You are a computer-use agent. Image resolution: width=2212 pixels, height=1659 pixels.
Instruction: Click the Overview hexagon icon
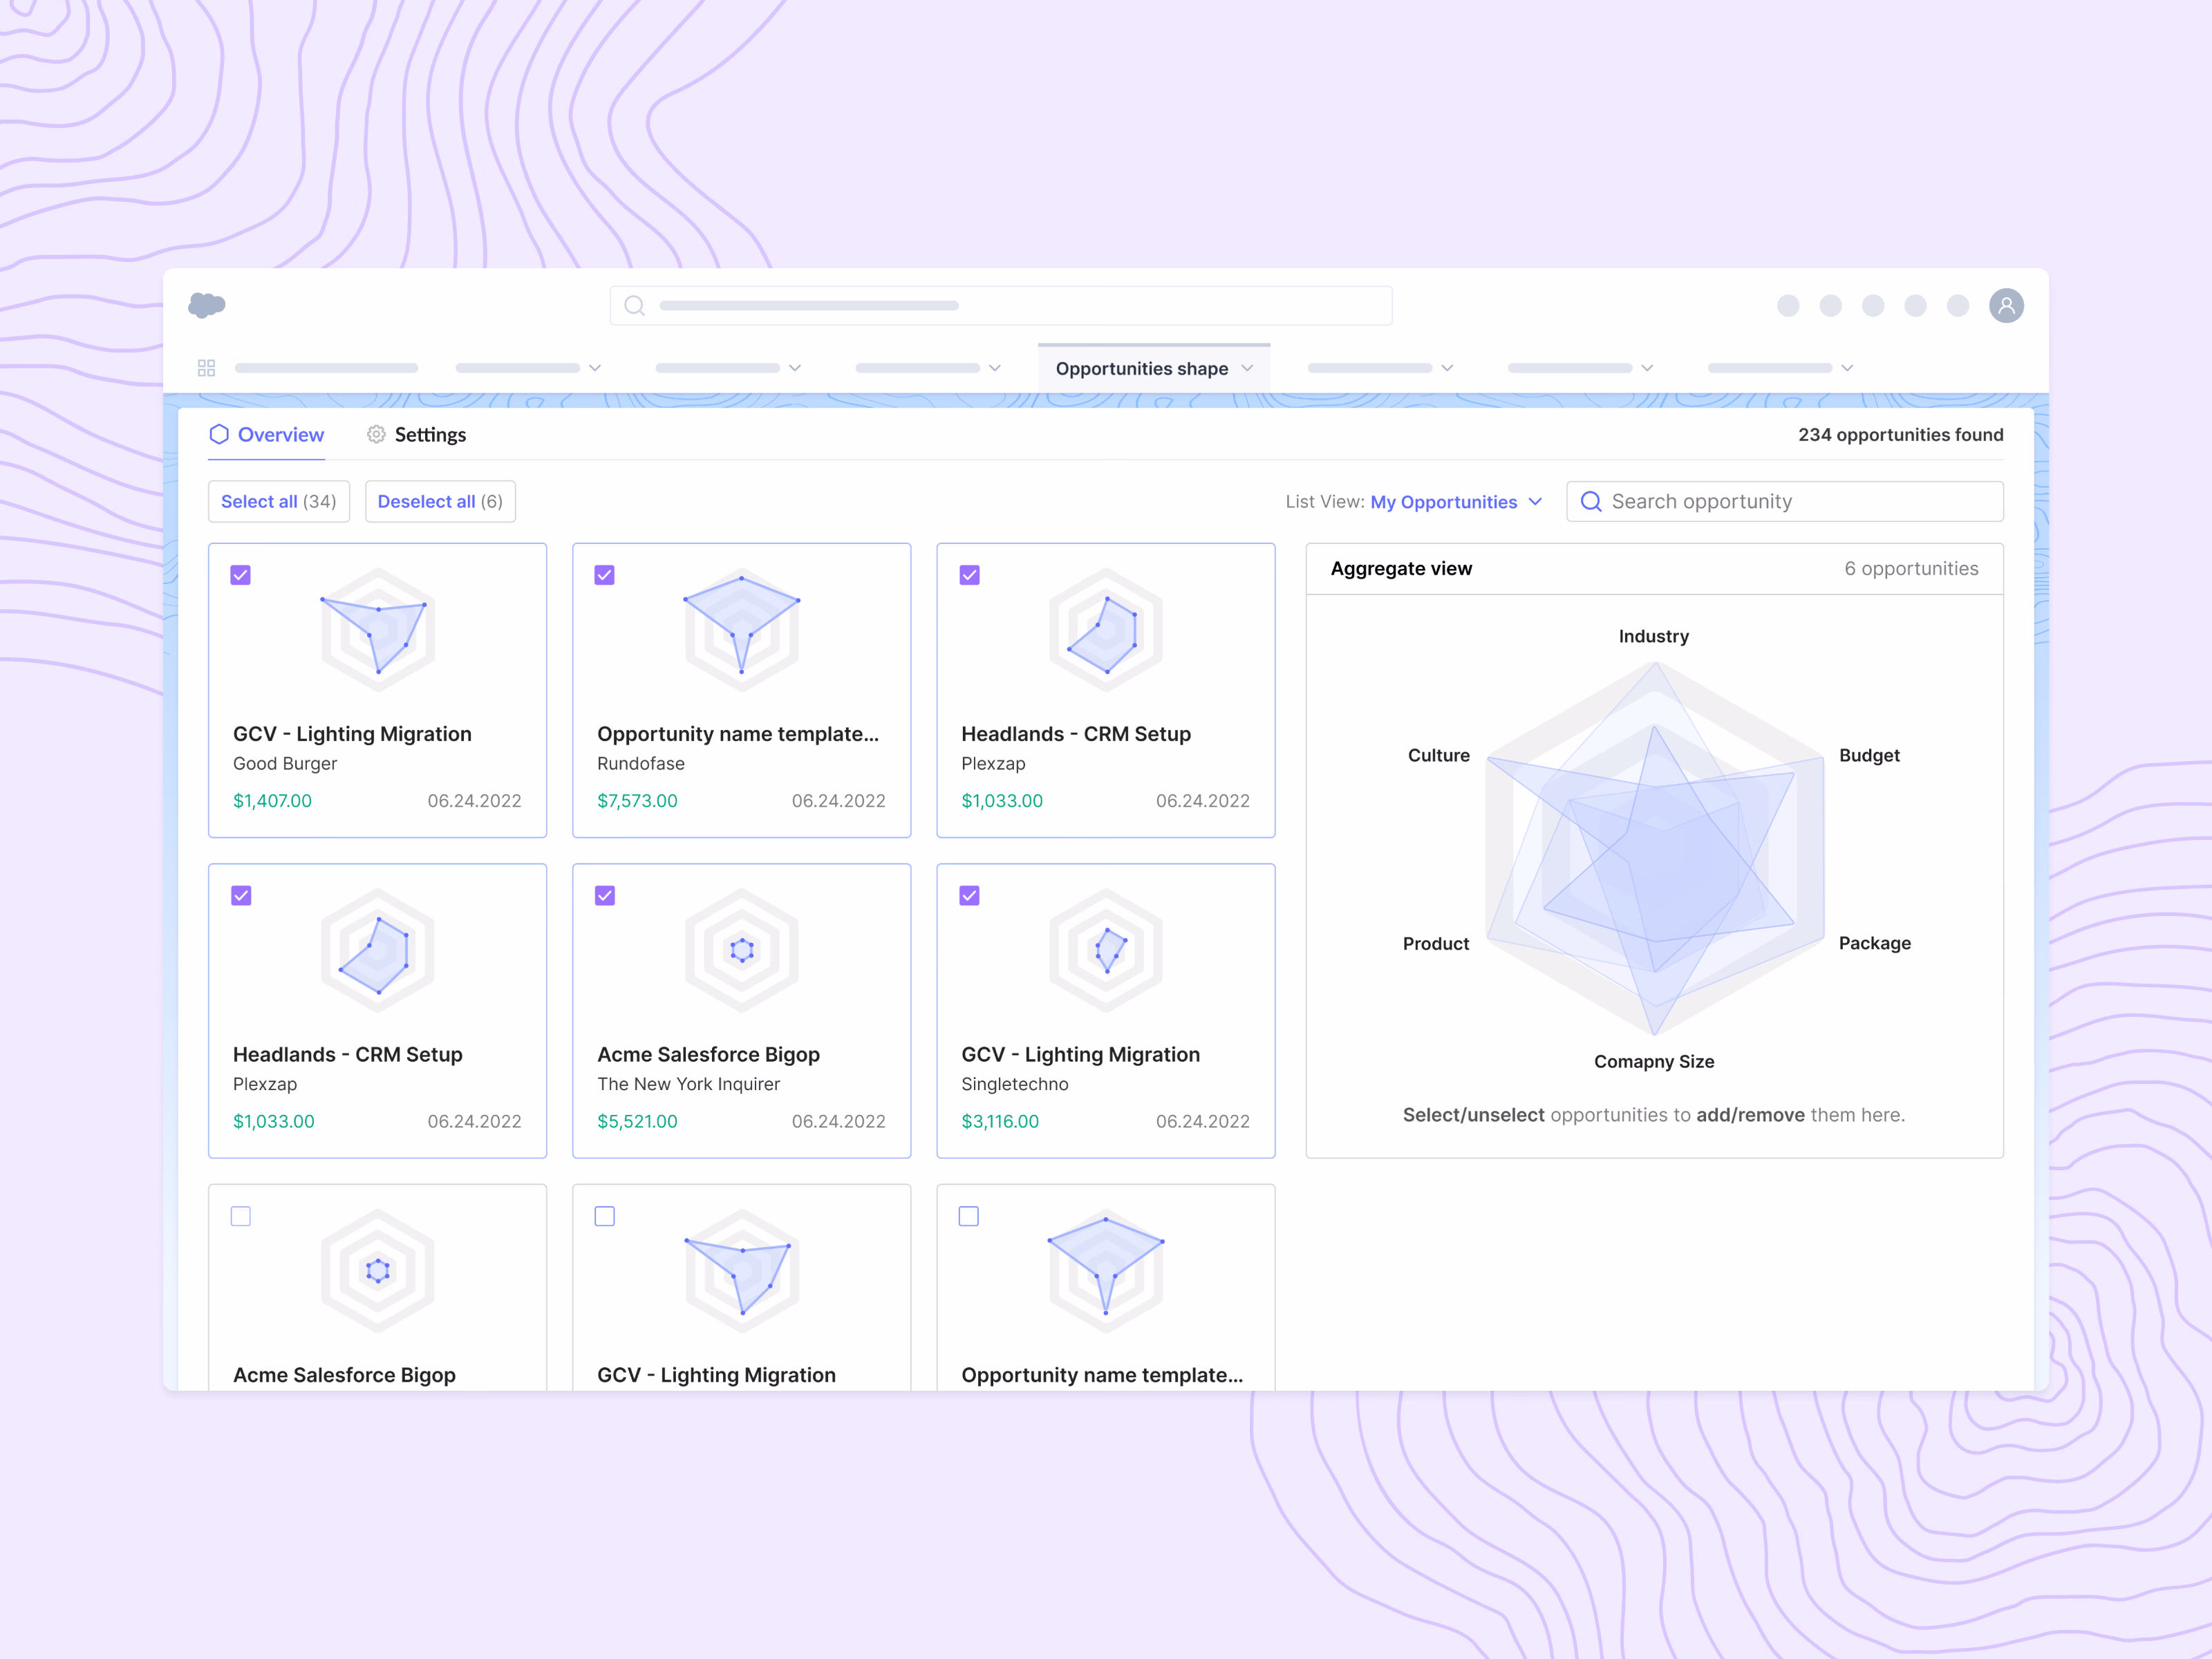coord(219,434)
